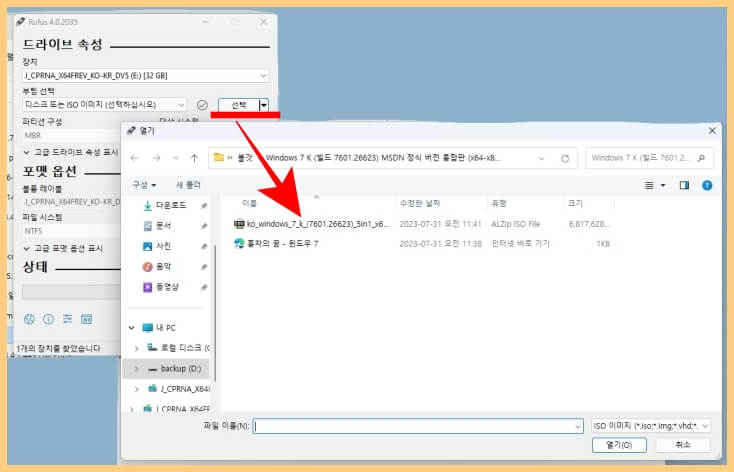
Task: Sort by the 수정한 날짜 column header
Action: (420, 203)
